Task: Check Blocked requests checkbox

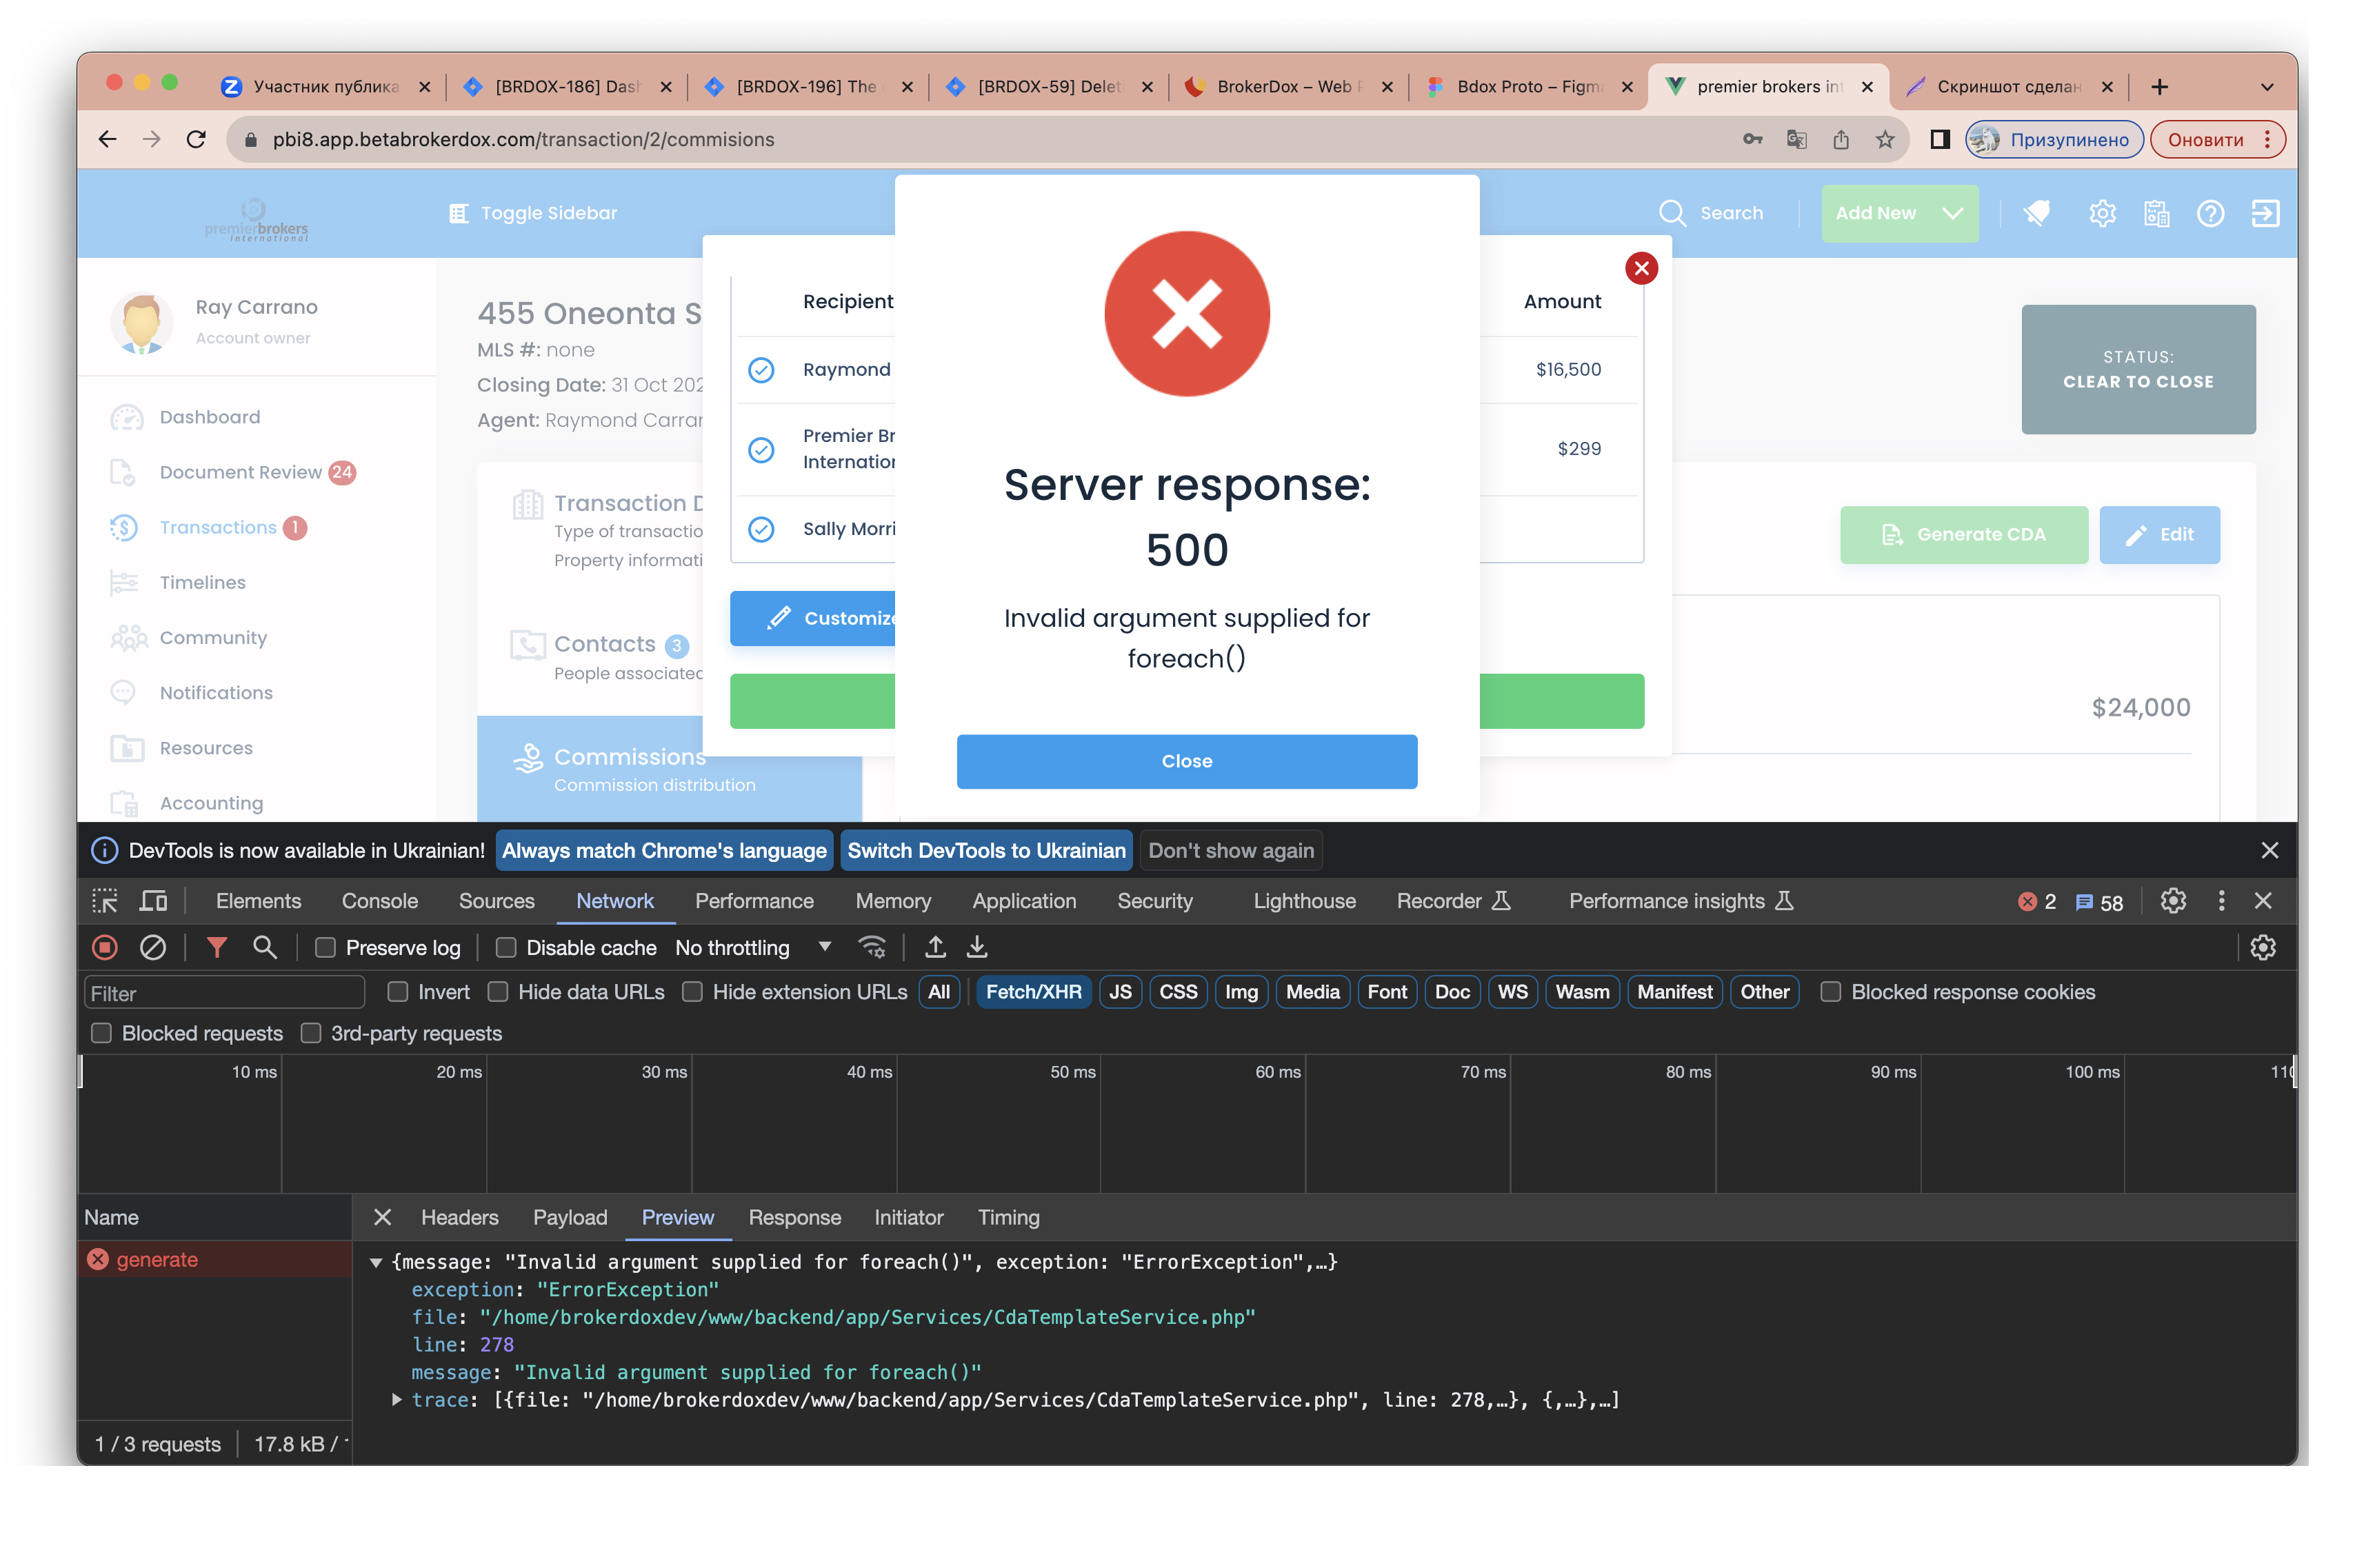Action: pos(101,1033)
